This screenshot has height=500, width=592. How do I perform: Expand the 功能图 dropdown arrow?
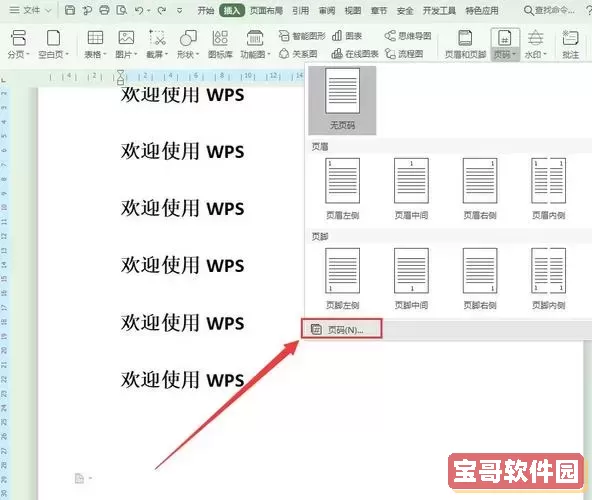268,54
